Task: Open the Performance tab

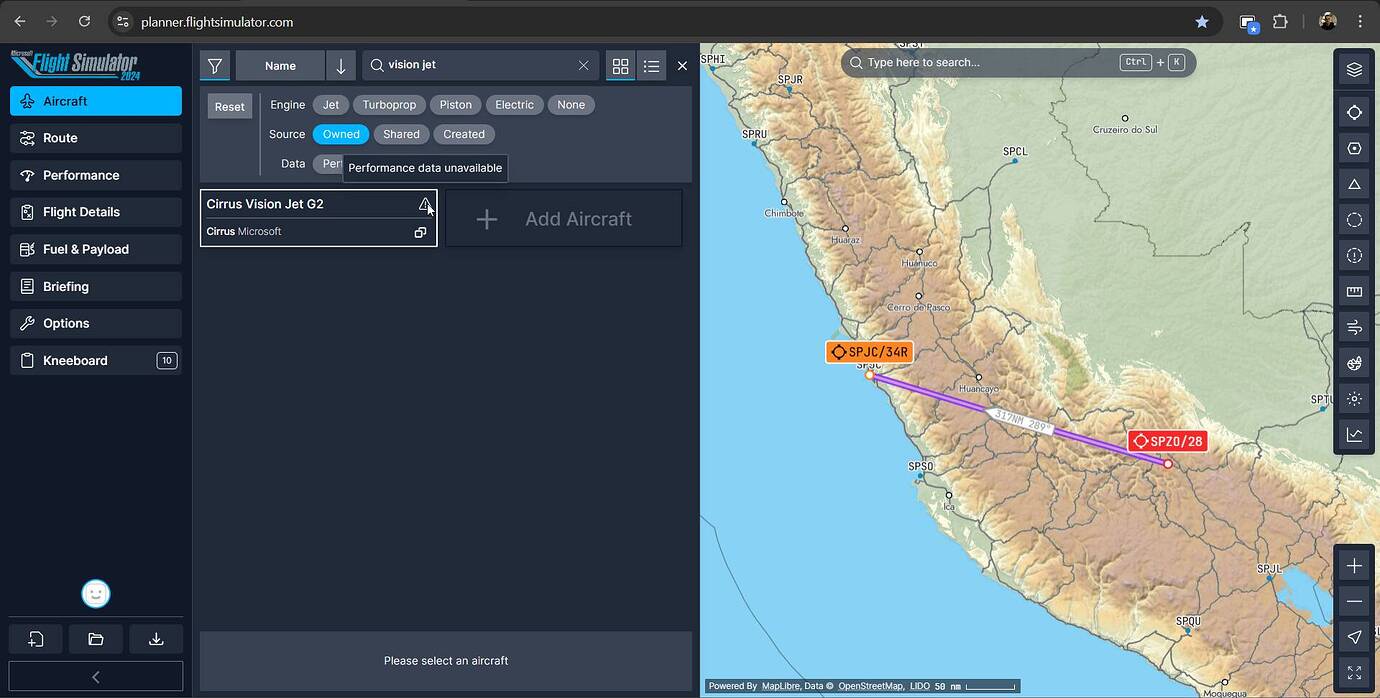Action: (x=96, y=175)
